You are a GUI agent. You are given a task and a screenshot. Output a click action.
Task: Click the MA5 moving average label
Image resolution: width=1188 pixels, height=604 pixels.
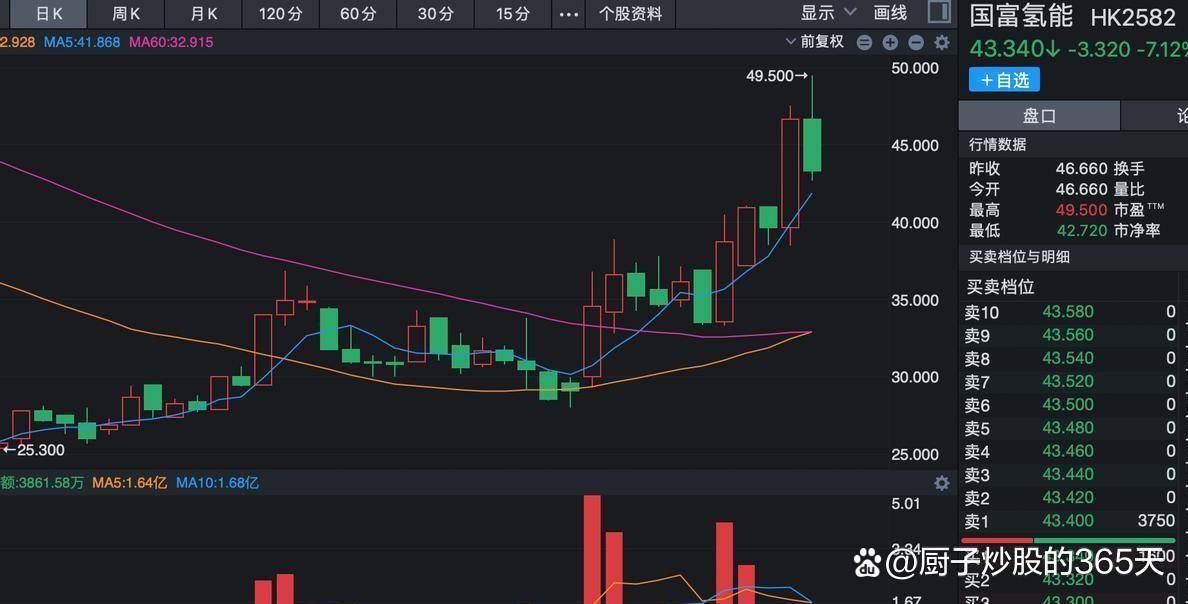click(x=82, y=42)
